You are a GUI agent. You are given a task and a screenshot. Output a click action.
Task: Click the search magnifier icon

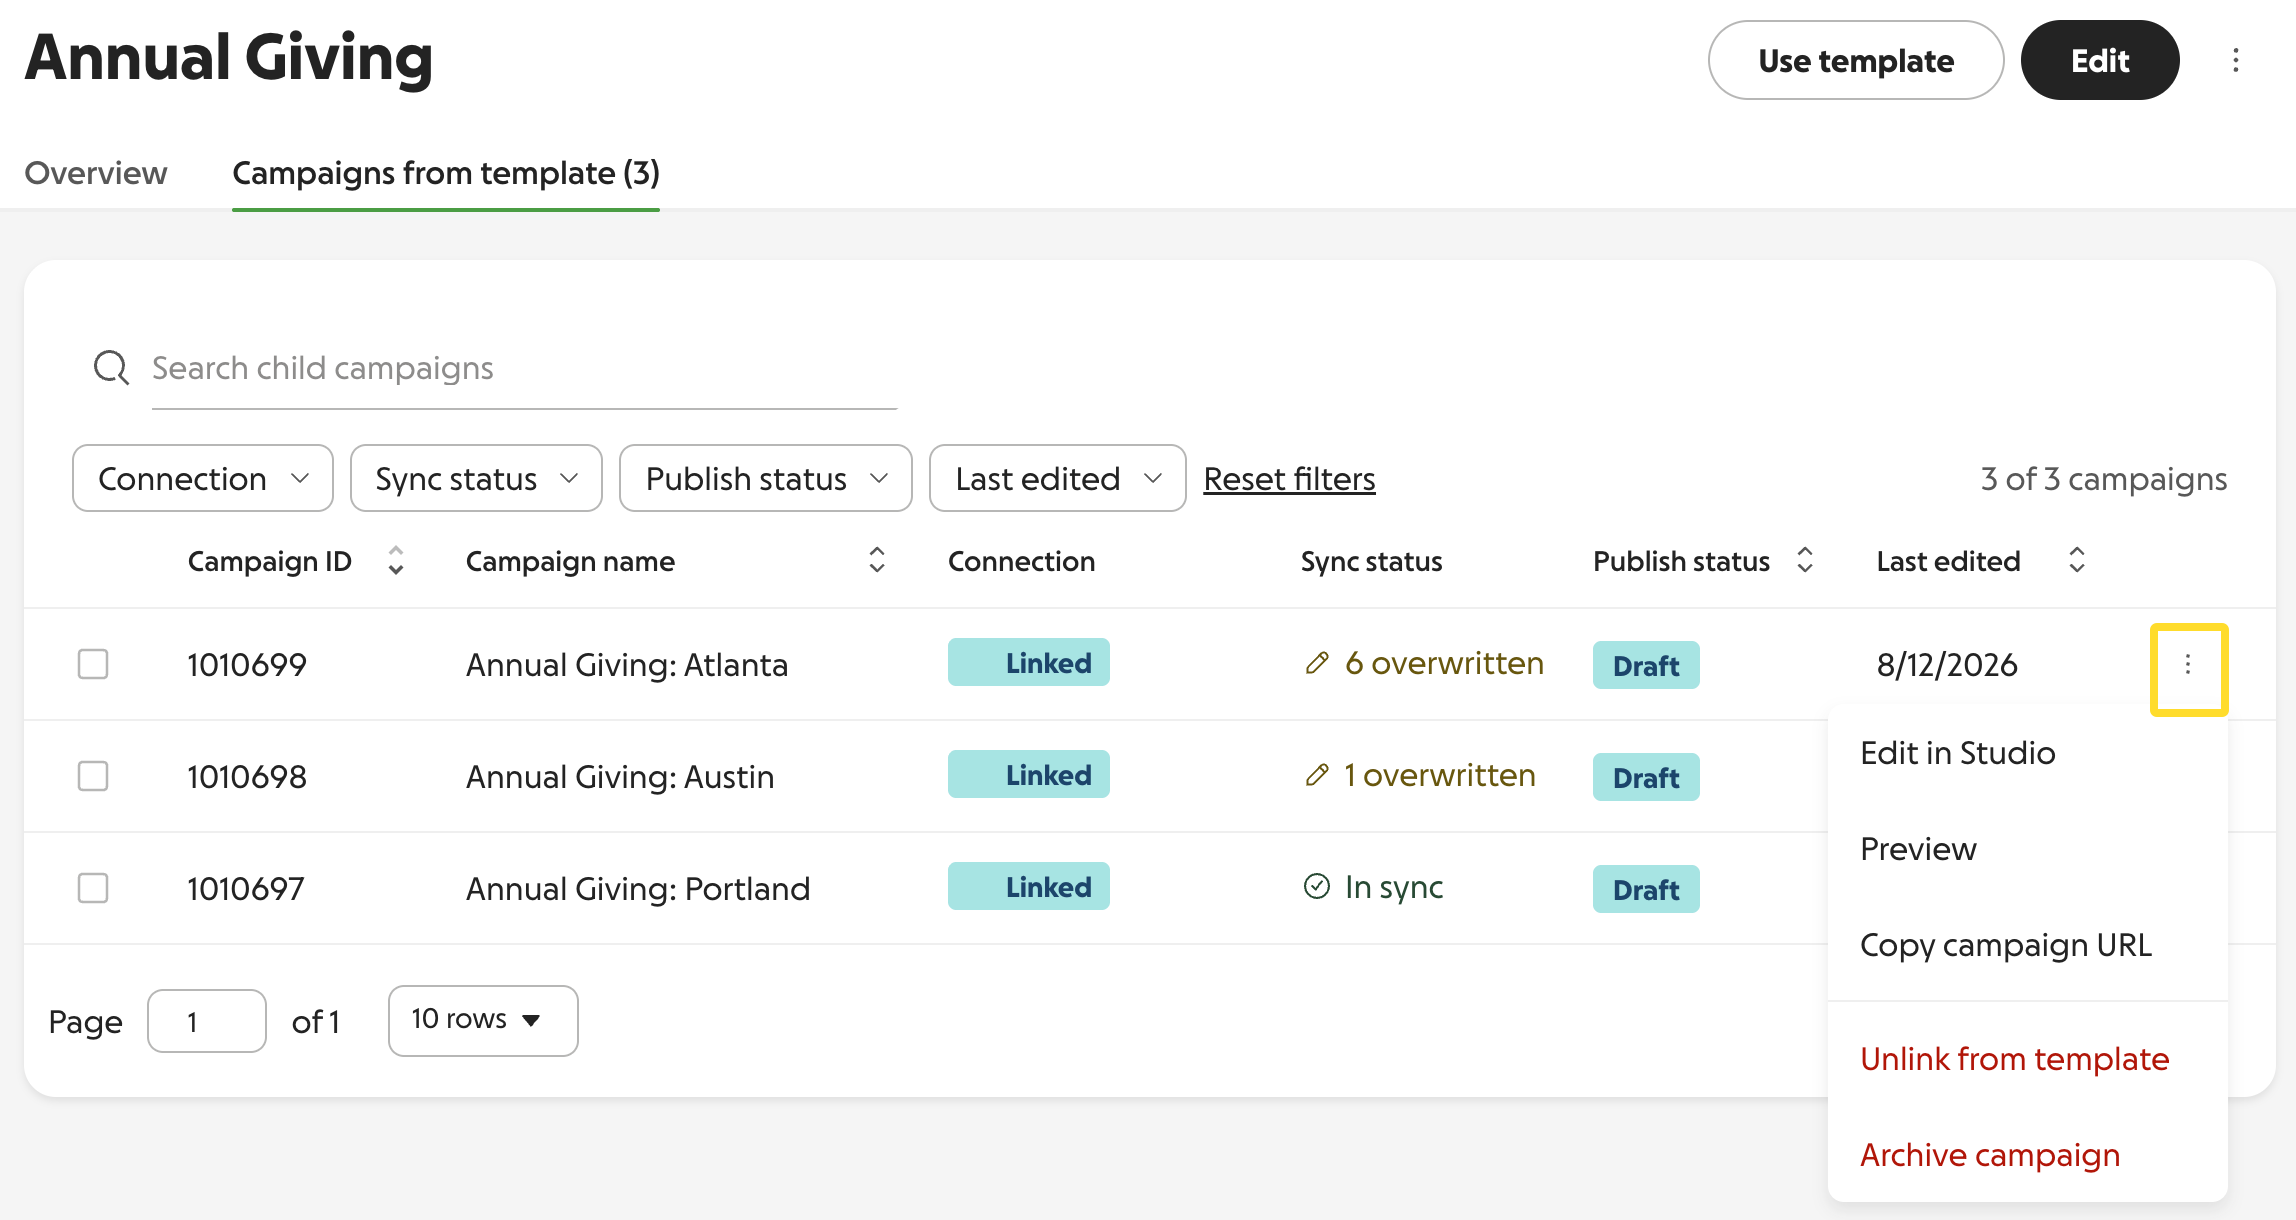[111, 368]
